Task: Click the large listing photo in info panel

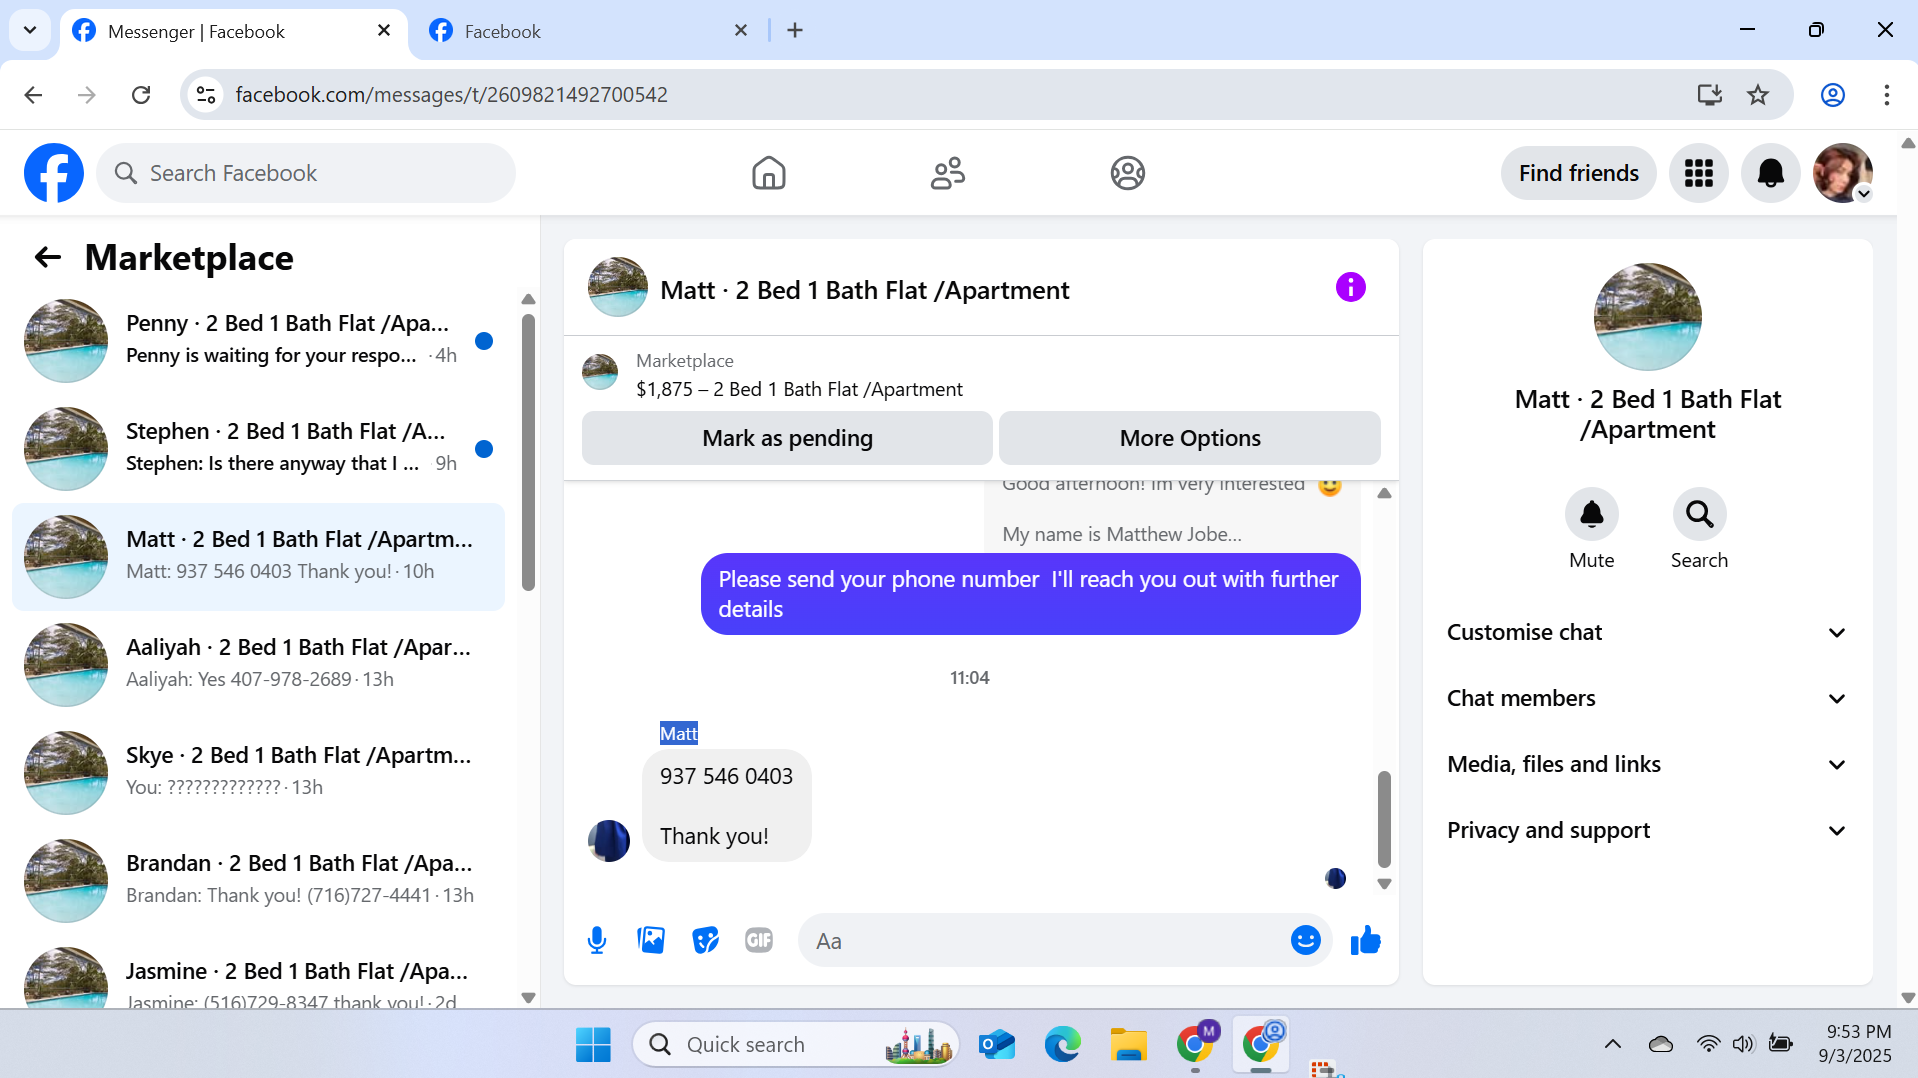Action: click(x=1647, y=317)
